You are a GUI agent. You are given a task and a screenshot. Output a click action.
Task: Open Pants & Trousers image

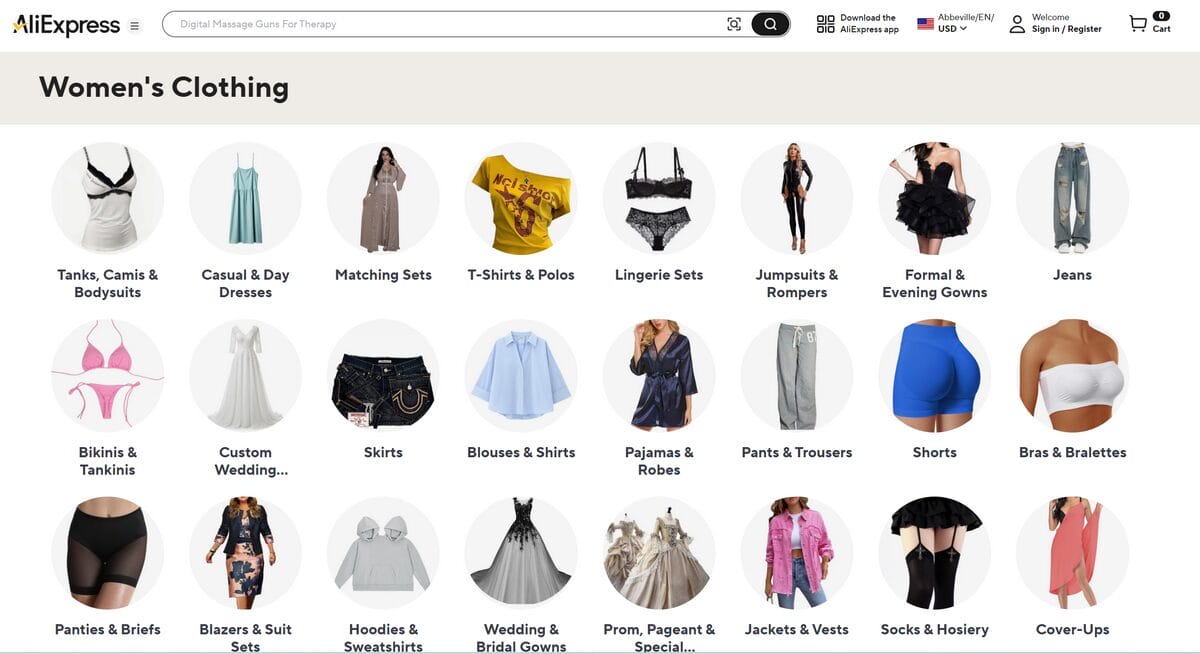coord(797,375)
